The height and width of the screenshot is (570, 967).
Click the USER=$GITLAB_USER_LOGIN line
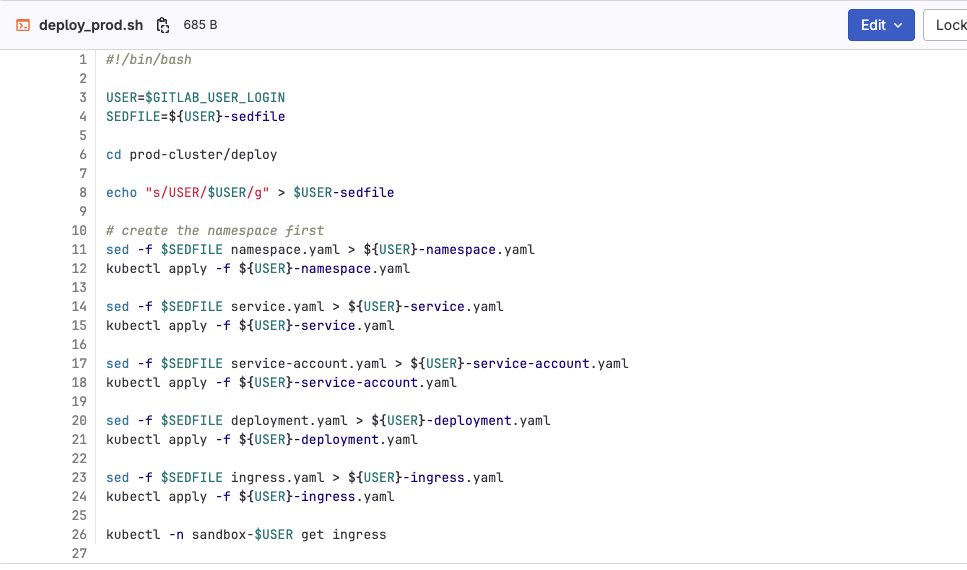tap(195, 97)
